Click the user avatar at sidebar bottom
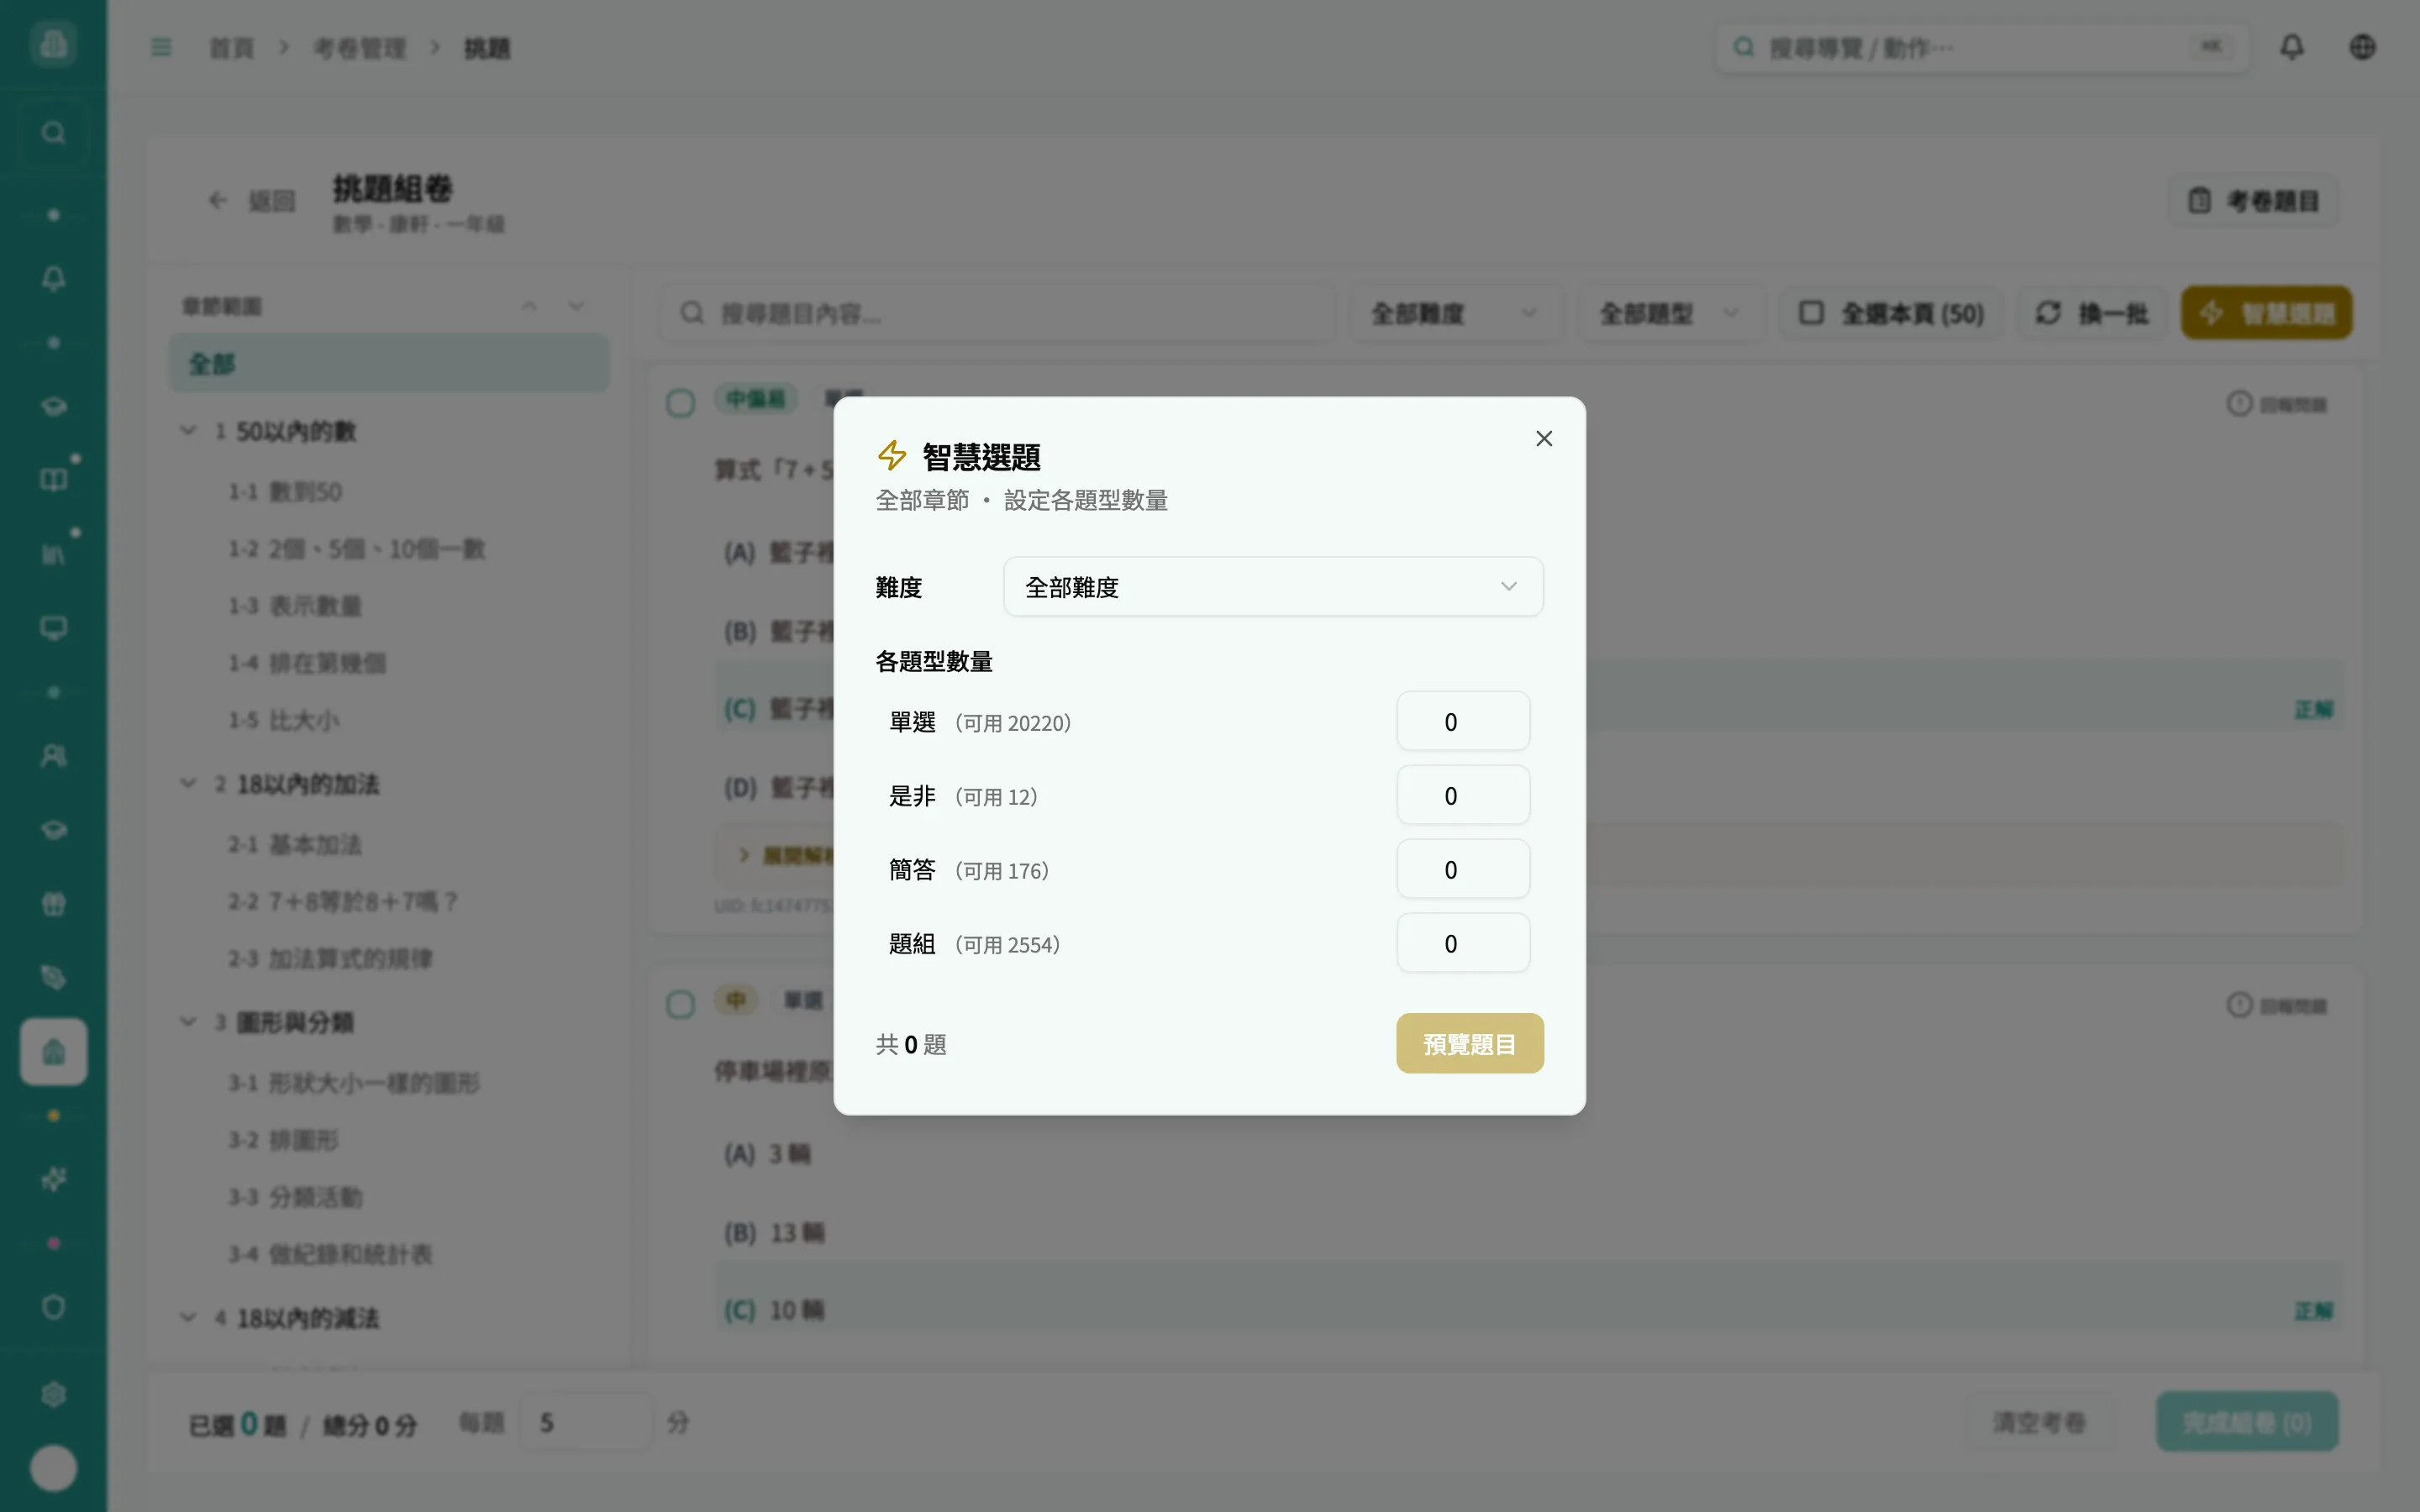Image resolution: width=2420 pixels, height=1512 pixels. [x=53, y=1468]
